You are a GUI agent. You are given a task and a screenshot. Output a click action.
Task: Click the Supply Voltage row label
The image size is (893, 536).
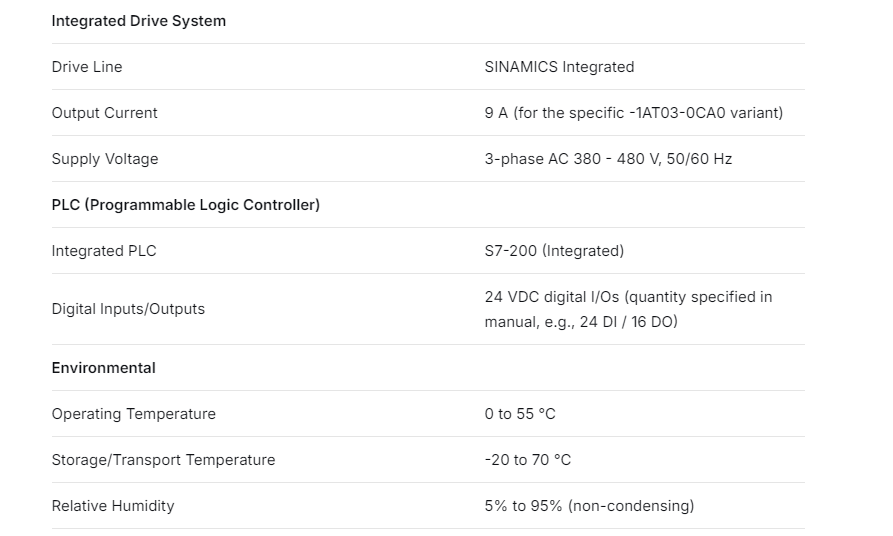(x=105, y=159)
